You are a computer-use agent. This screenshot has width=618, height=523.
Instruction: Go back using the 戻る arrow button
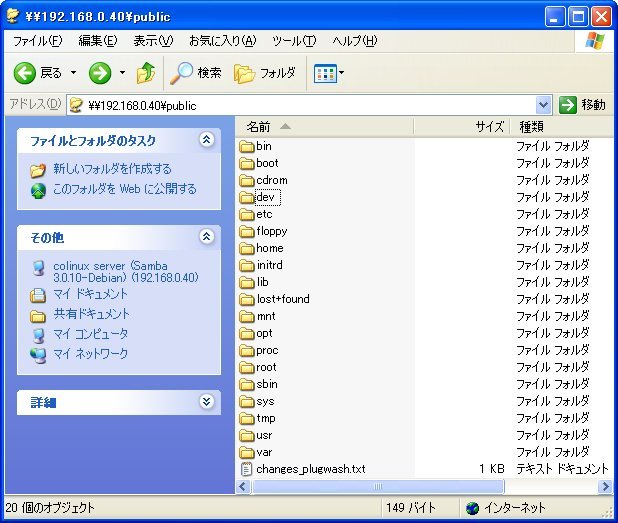point(38,73)
